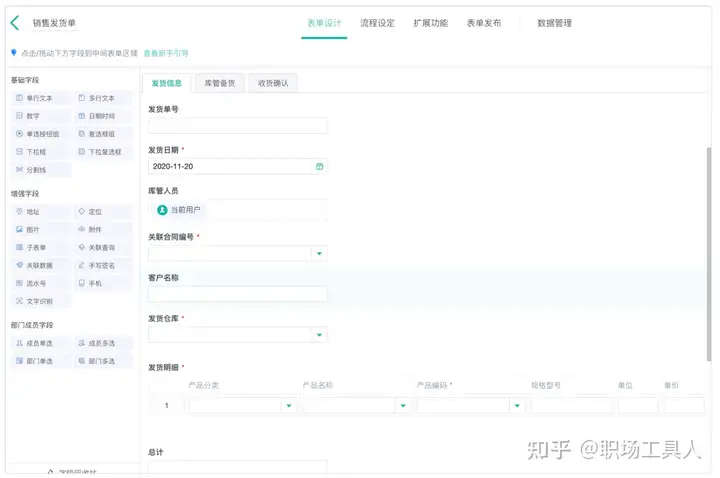Select the 库管人员 field label
The height and width of the screenshot is (478, 720).
[x=163, y=191]
